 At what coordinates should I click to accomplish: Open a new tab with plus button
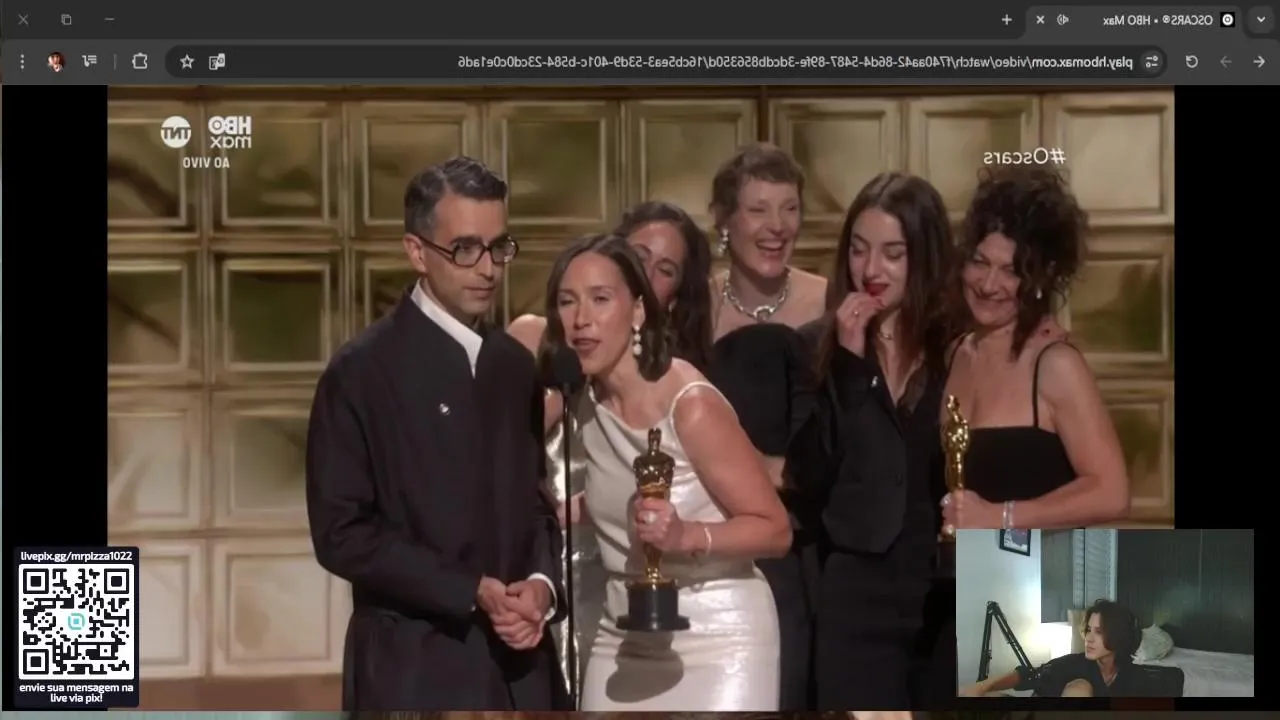tap(1007, 20)
